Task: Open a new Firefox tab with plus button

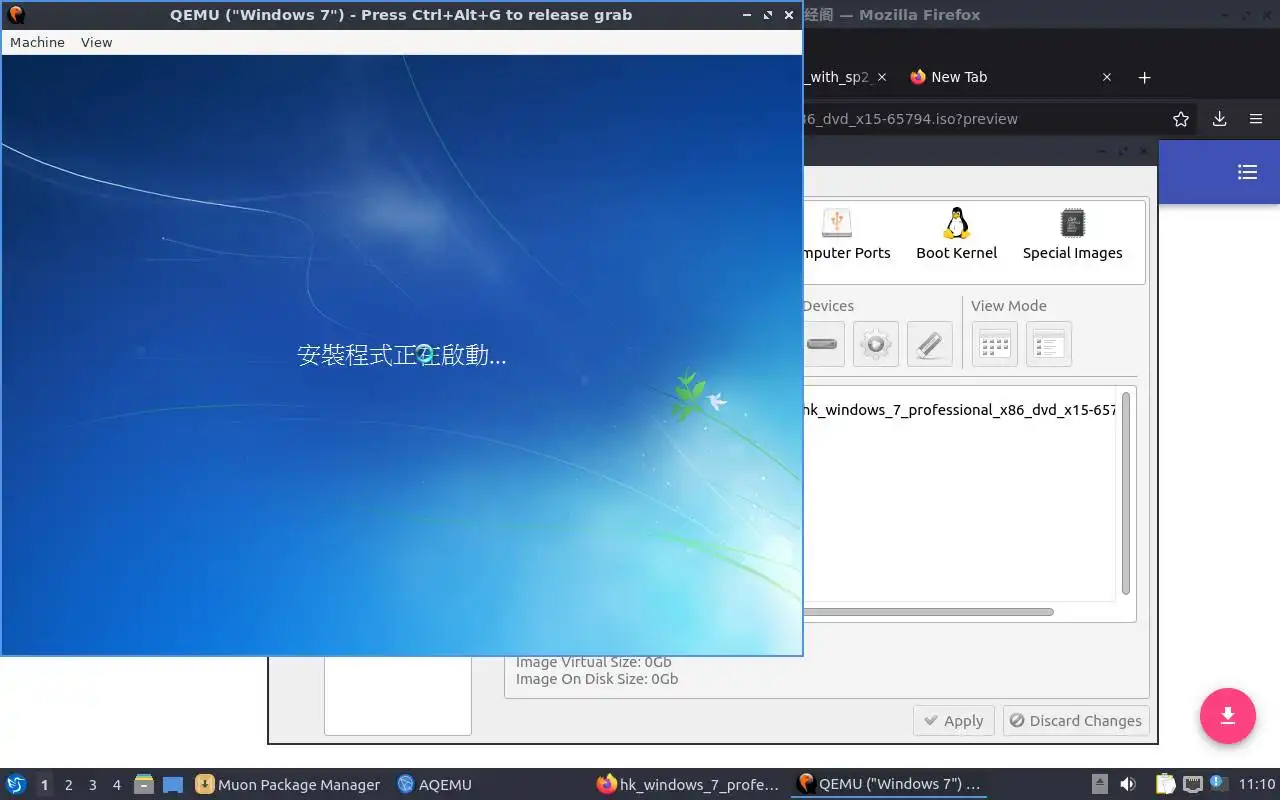Action: tap(1145, 77)
